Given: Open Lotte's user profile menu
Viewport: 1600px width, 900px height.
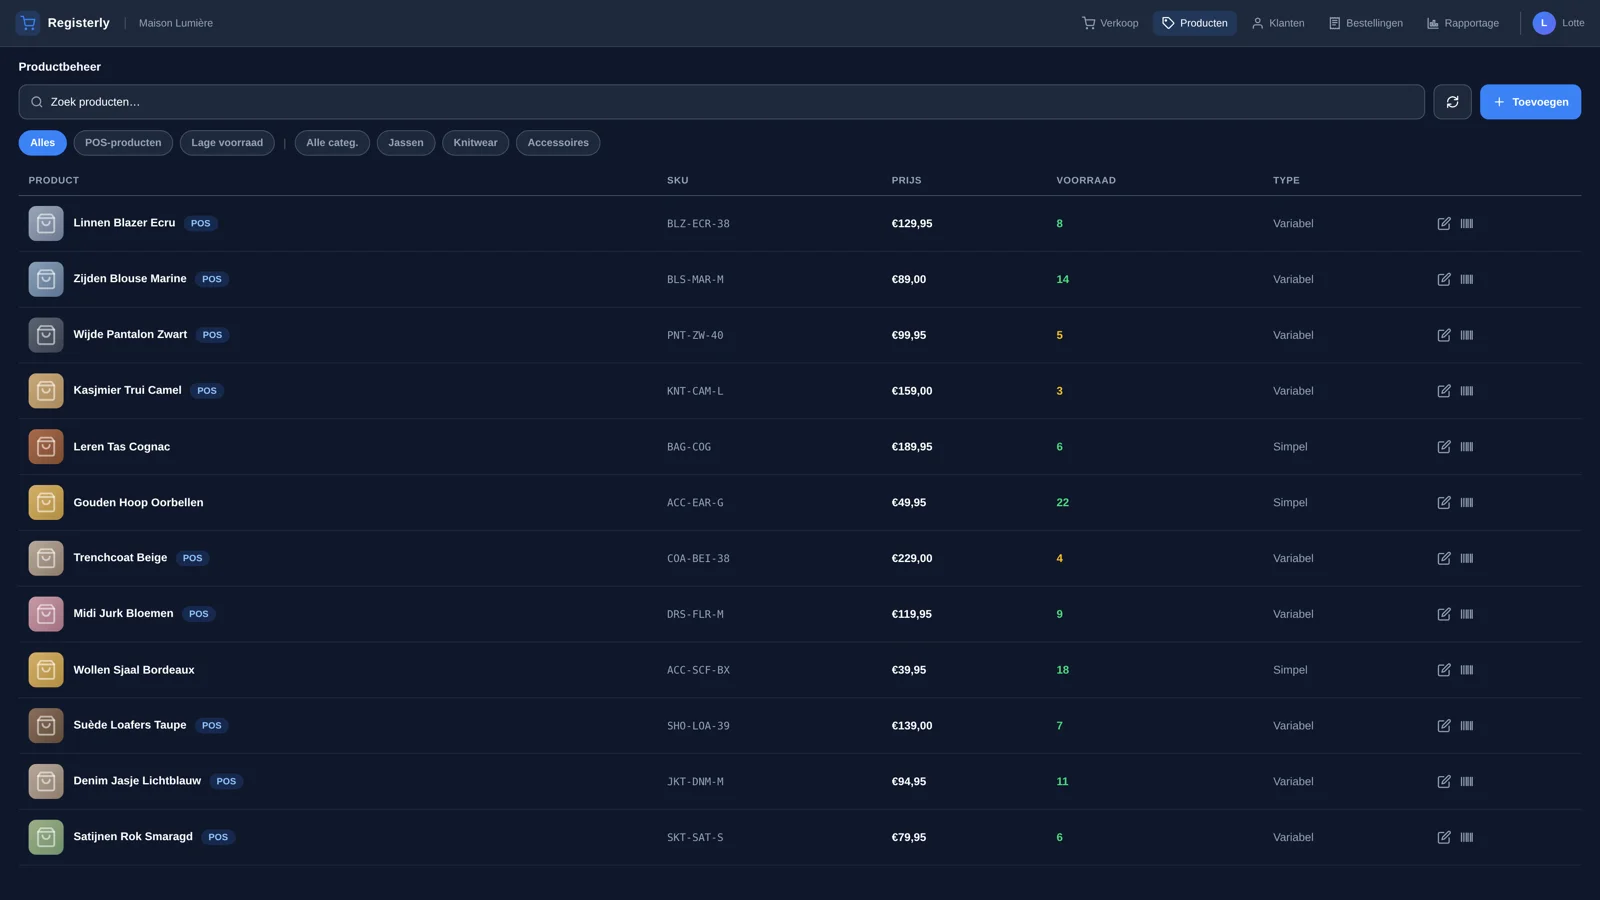Looking at the screenshot, I should [x=1558, y=23].
